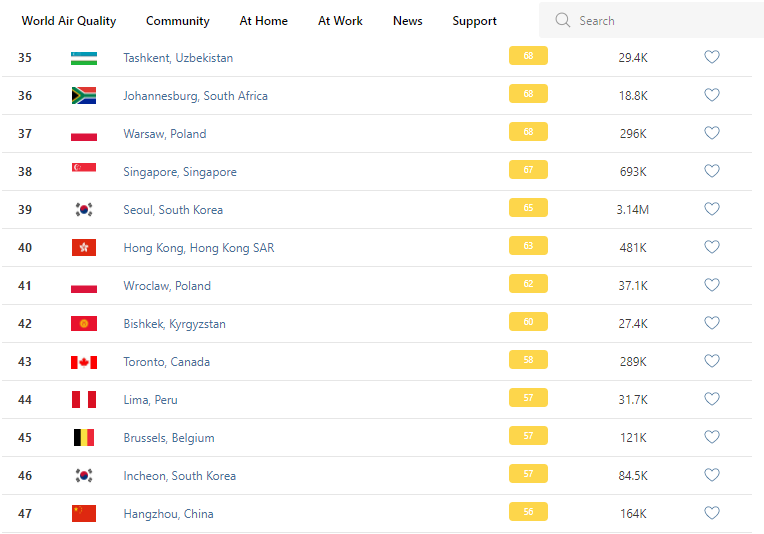Open the Toronto, Canada link
The width and height of the screenshot is (764, 534).
[167, 362]
